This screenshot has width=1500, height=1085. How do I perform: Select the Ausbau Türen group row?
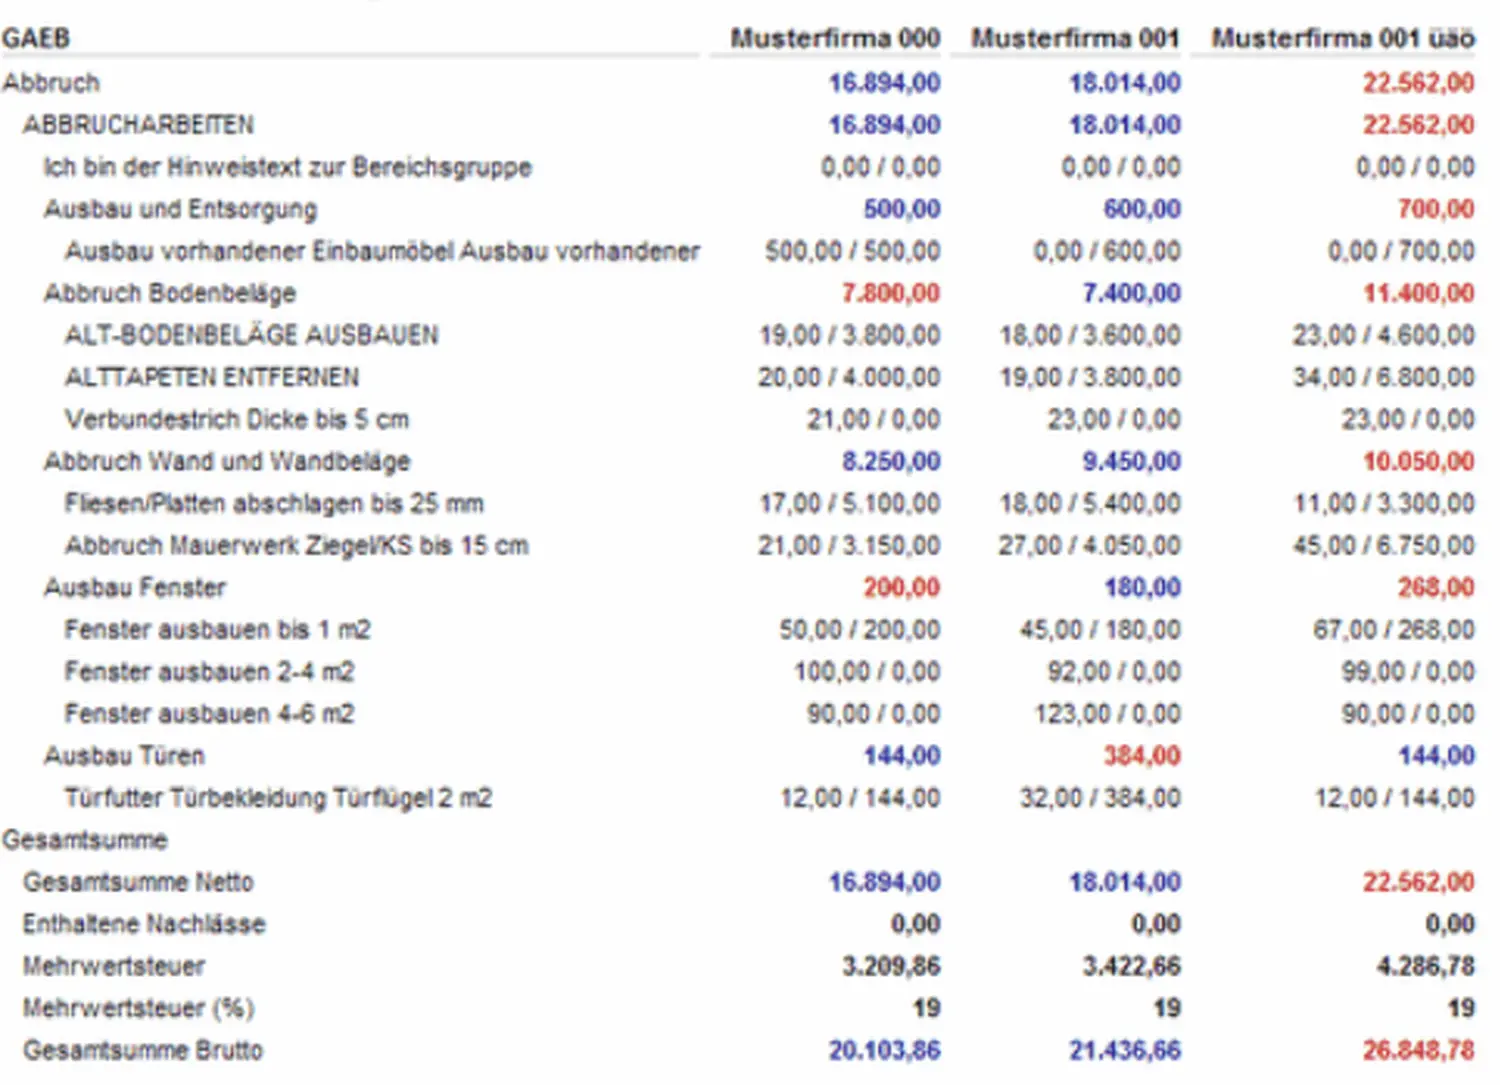(124, 755)
